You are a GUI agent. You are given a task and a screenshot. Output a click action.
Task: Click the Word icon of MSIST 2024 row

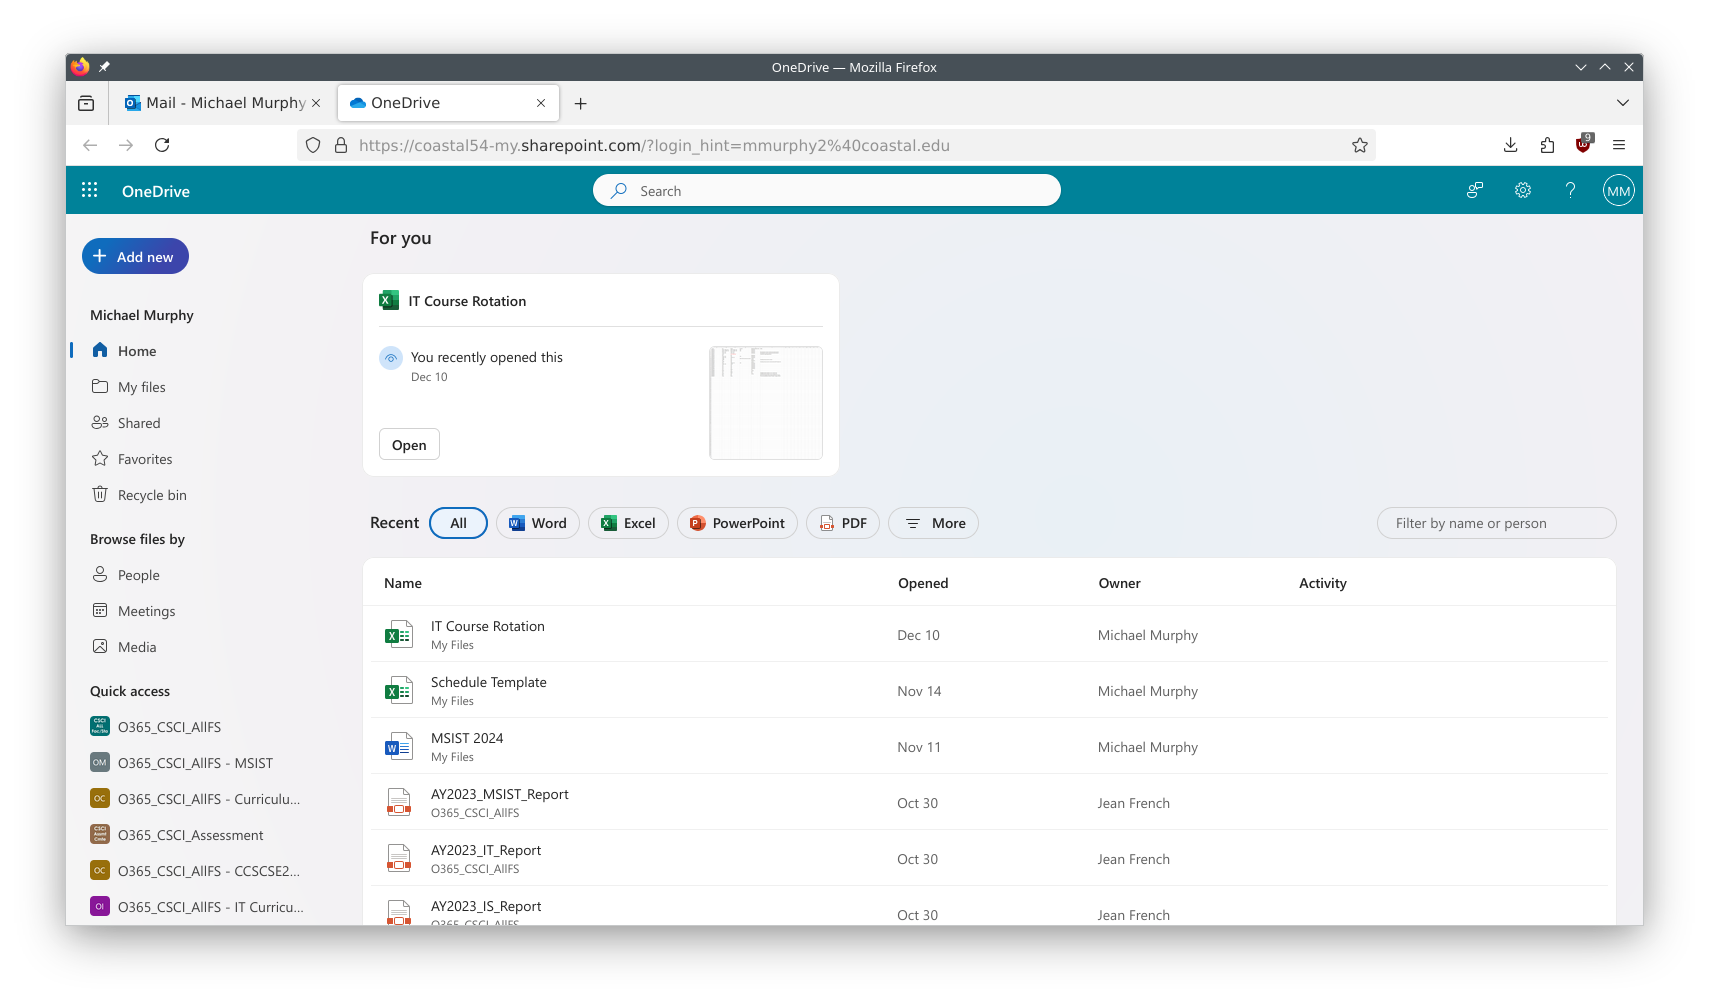(399, 746)
